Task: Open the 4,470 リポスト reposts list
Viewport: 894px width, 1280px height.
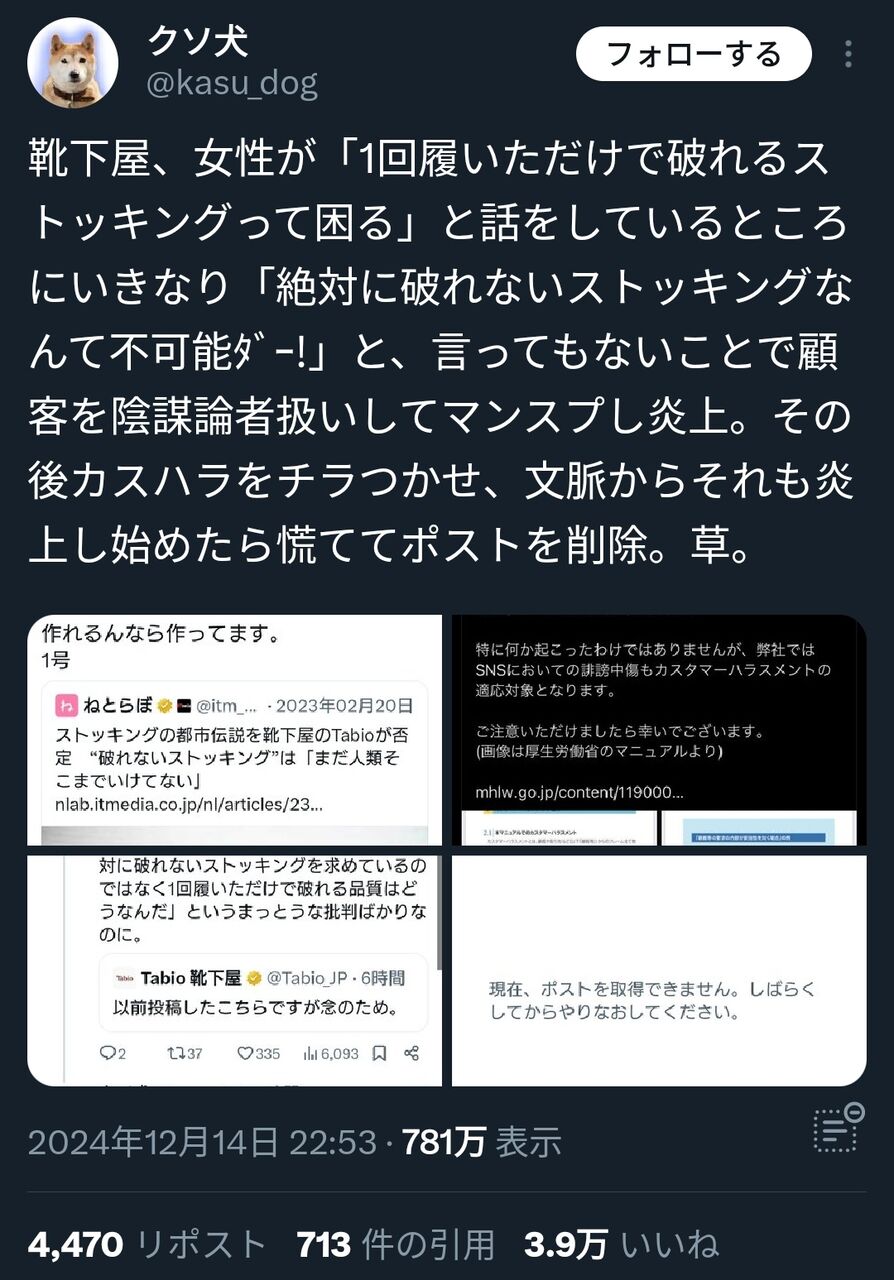Action: tap(148, 1245)
